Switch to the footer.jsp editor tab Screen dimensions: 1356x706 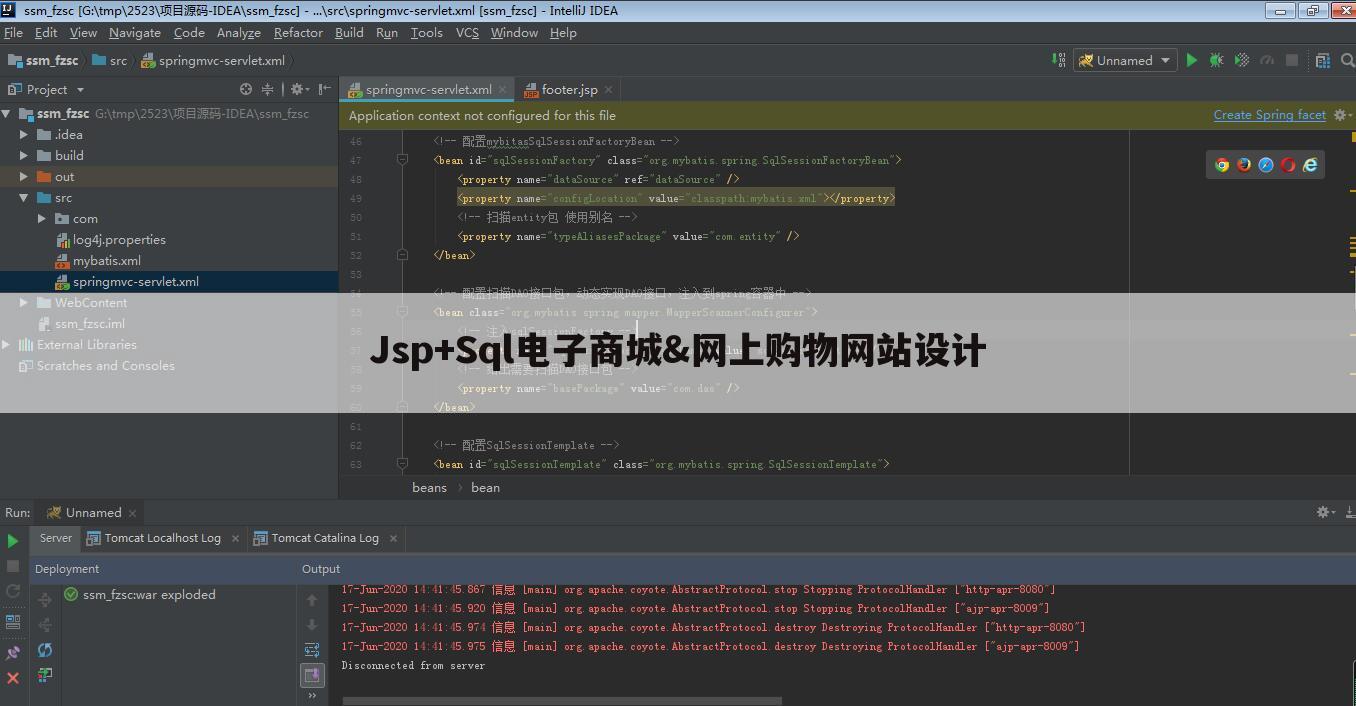pyautogui.click(x=569, y=89)
